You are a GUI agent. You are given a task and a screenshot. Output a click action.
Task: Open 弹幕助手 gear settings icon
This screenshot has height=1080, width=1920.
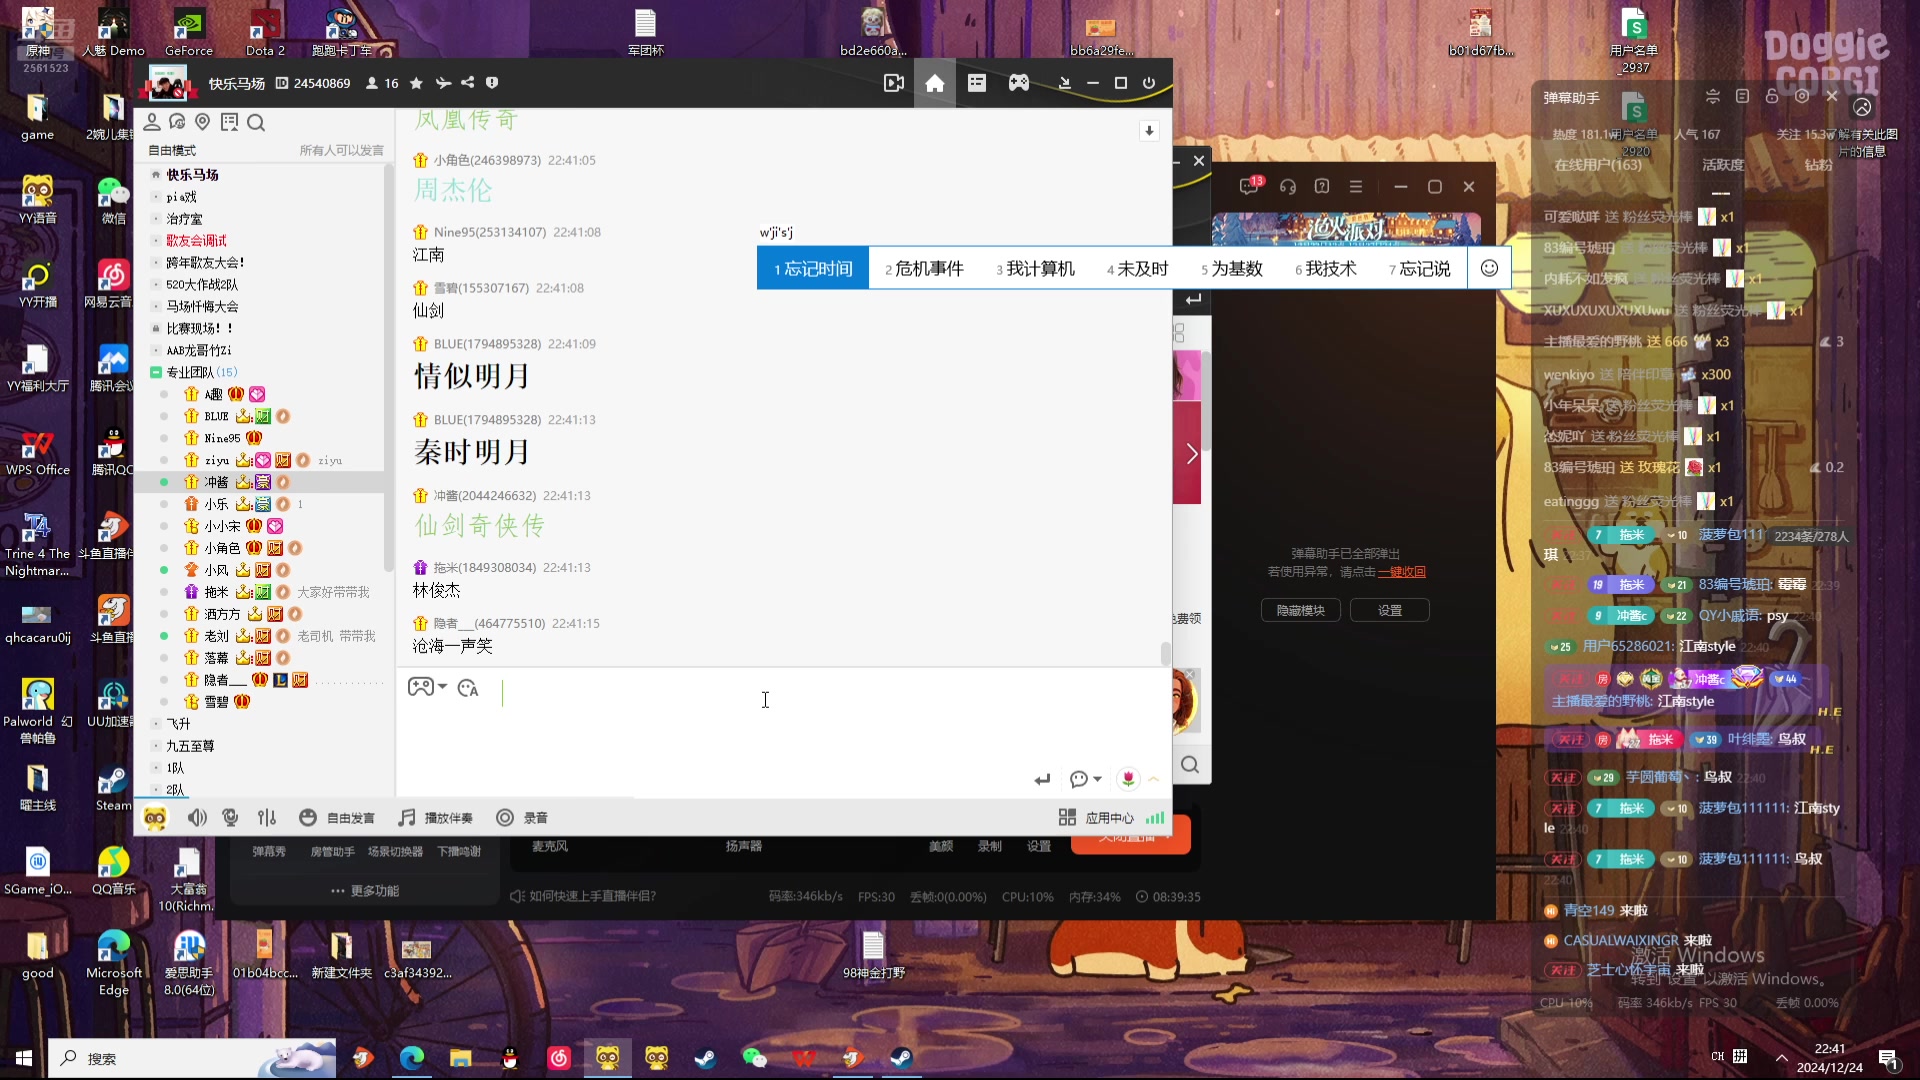pos(1802,96)
